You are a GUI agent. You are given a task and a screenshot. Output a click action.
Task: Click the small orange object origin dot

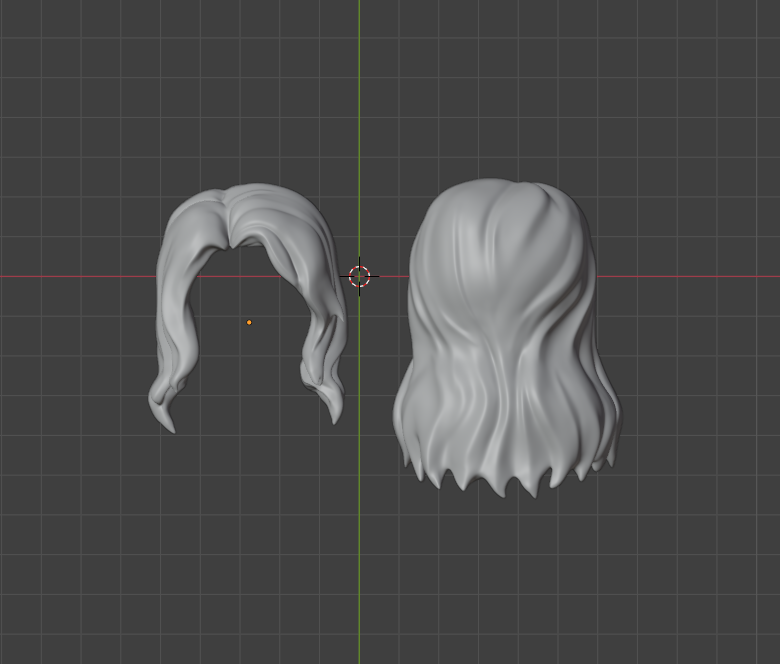tap(249, 322)
